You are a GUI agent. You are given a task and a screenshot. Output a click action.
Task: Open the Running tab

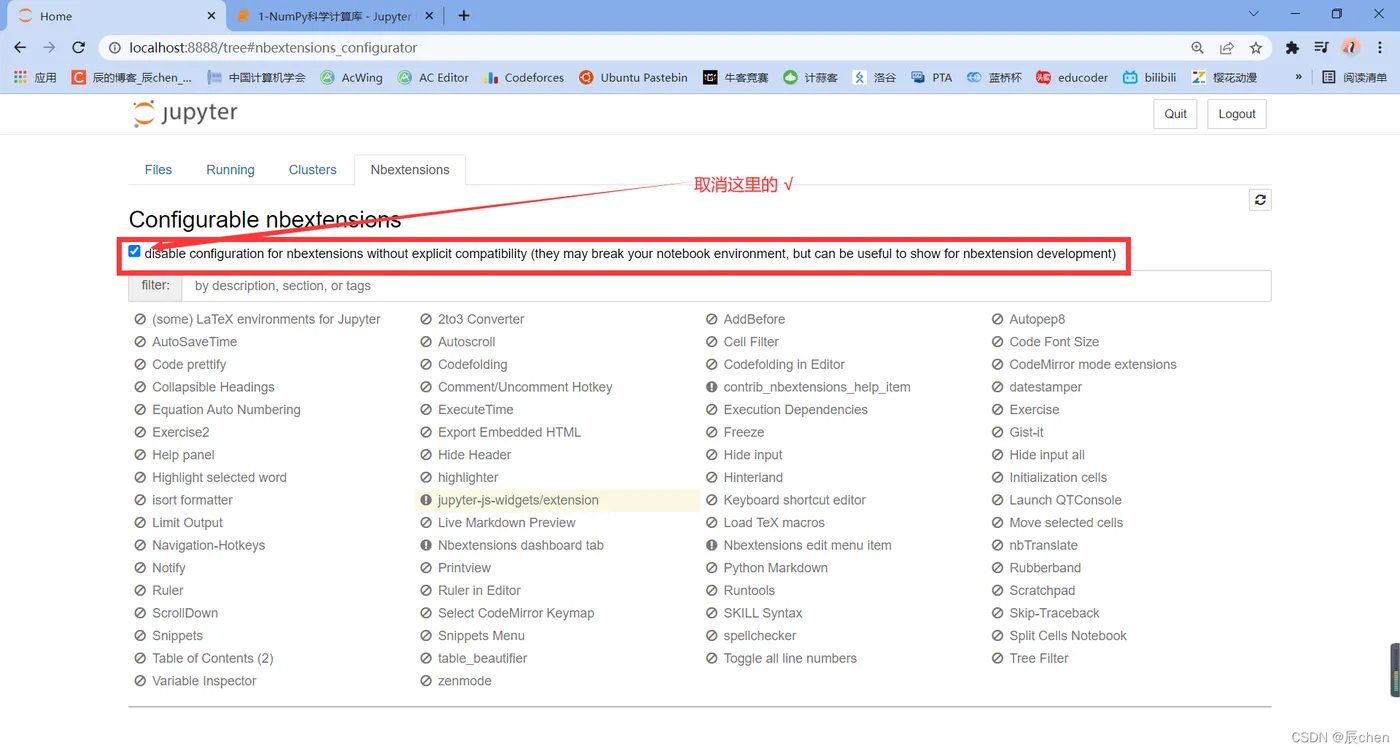point(230,170)
